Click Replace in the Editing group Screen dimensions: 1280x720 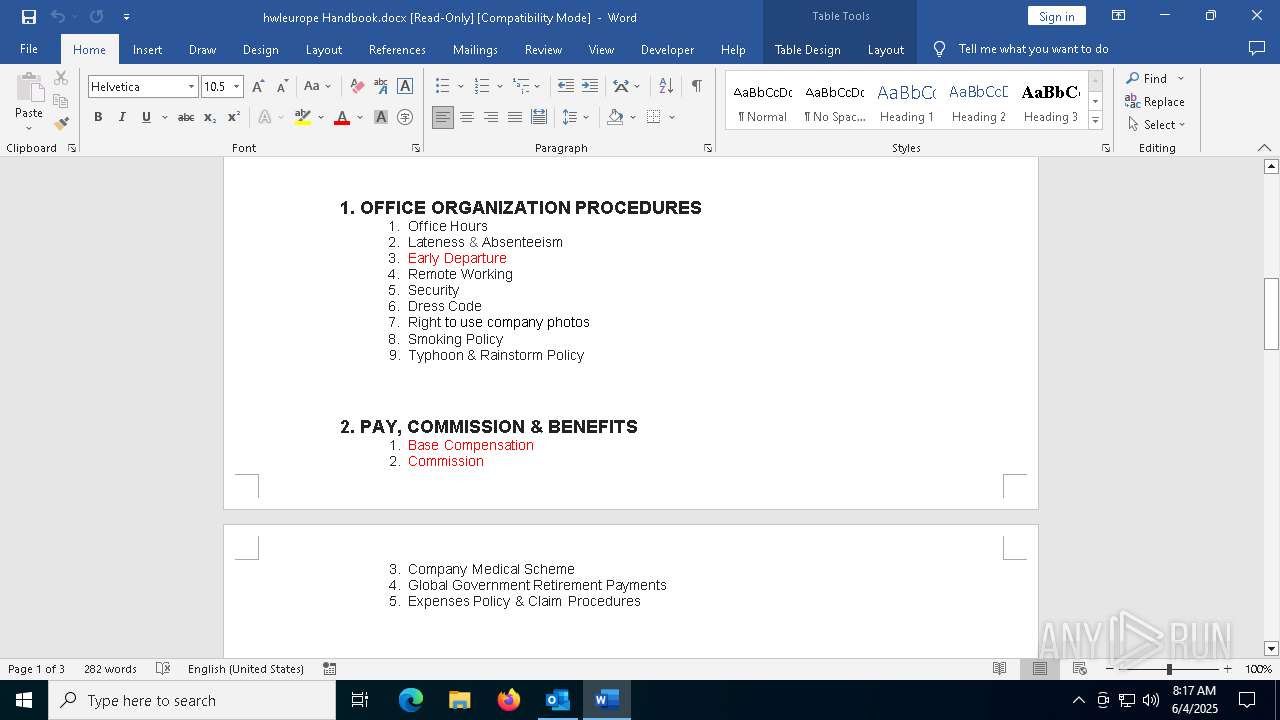click(1155, 101)
